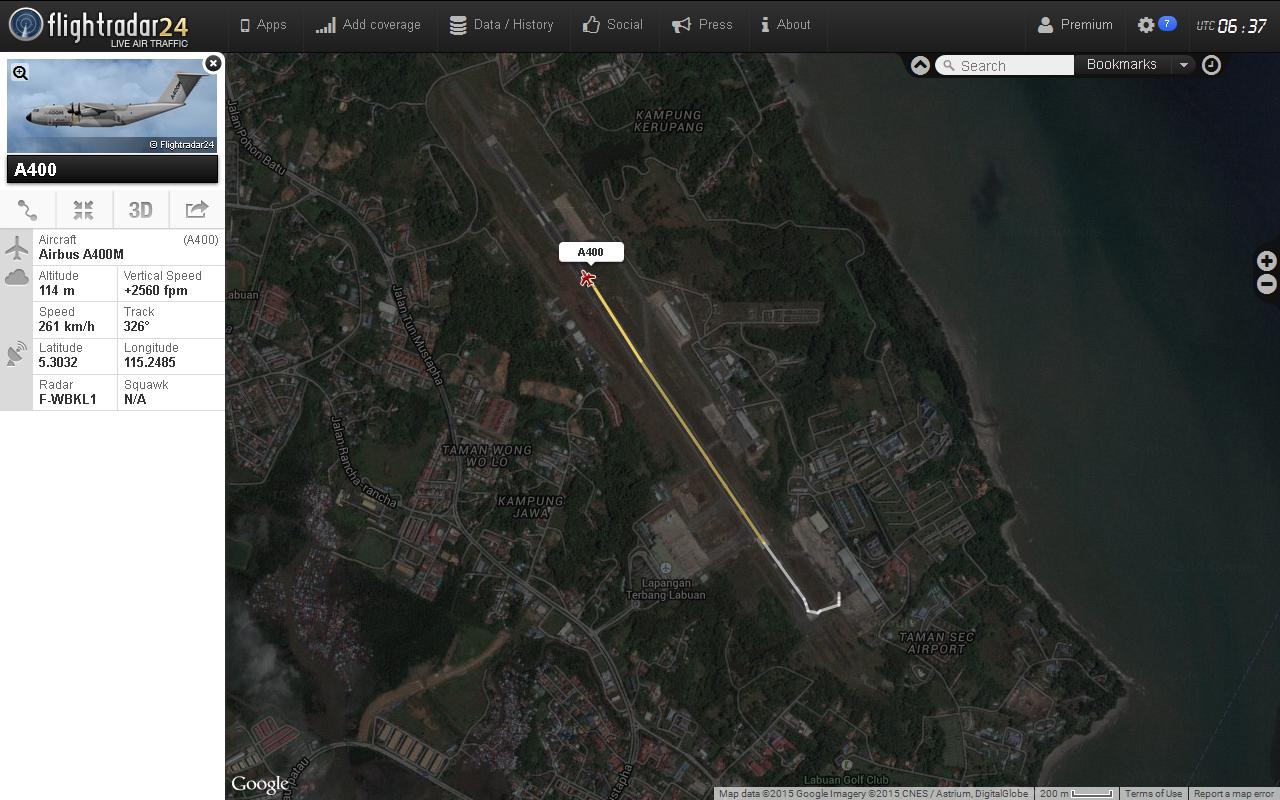Toggle follow aircraft centering icon
The height and width of the screenshot is (800, 1280).
(x=83, y=210)
